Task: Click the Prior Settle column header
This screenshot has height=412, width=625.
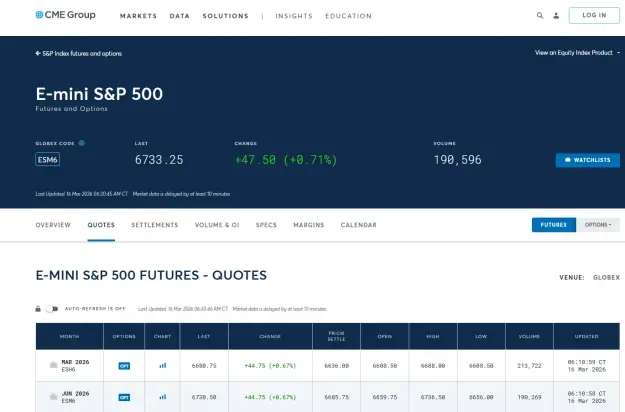Action: (336, 336)
